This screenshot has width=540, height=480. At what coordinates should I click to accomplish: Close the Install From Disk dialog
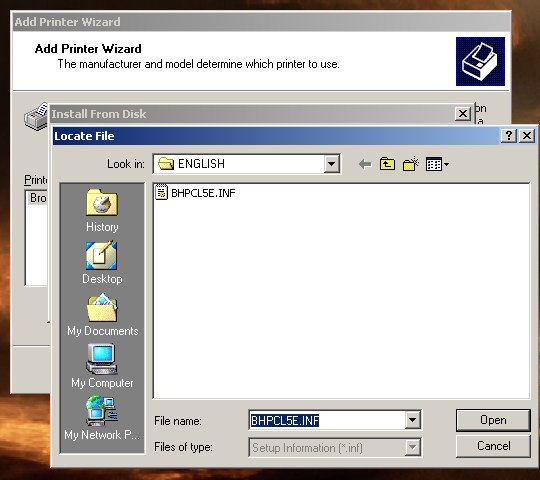(x=463, y=113)
